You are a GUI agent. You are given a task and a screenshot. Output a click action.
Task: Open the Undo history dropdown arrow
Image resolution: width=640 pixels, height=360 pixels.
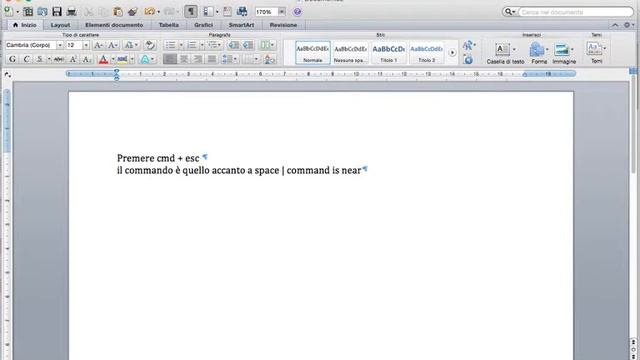click(159, 12)
